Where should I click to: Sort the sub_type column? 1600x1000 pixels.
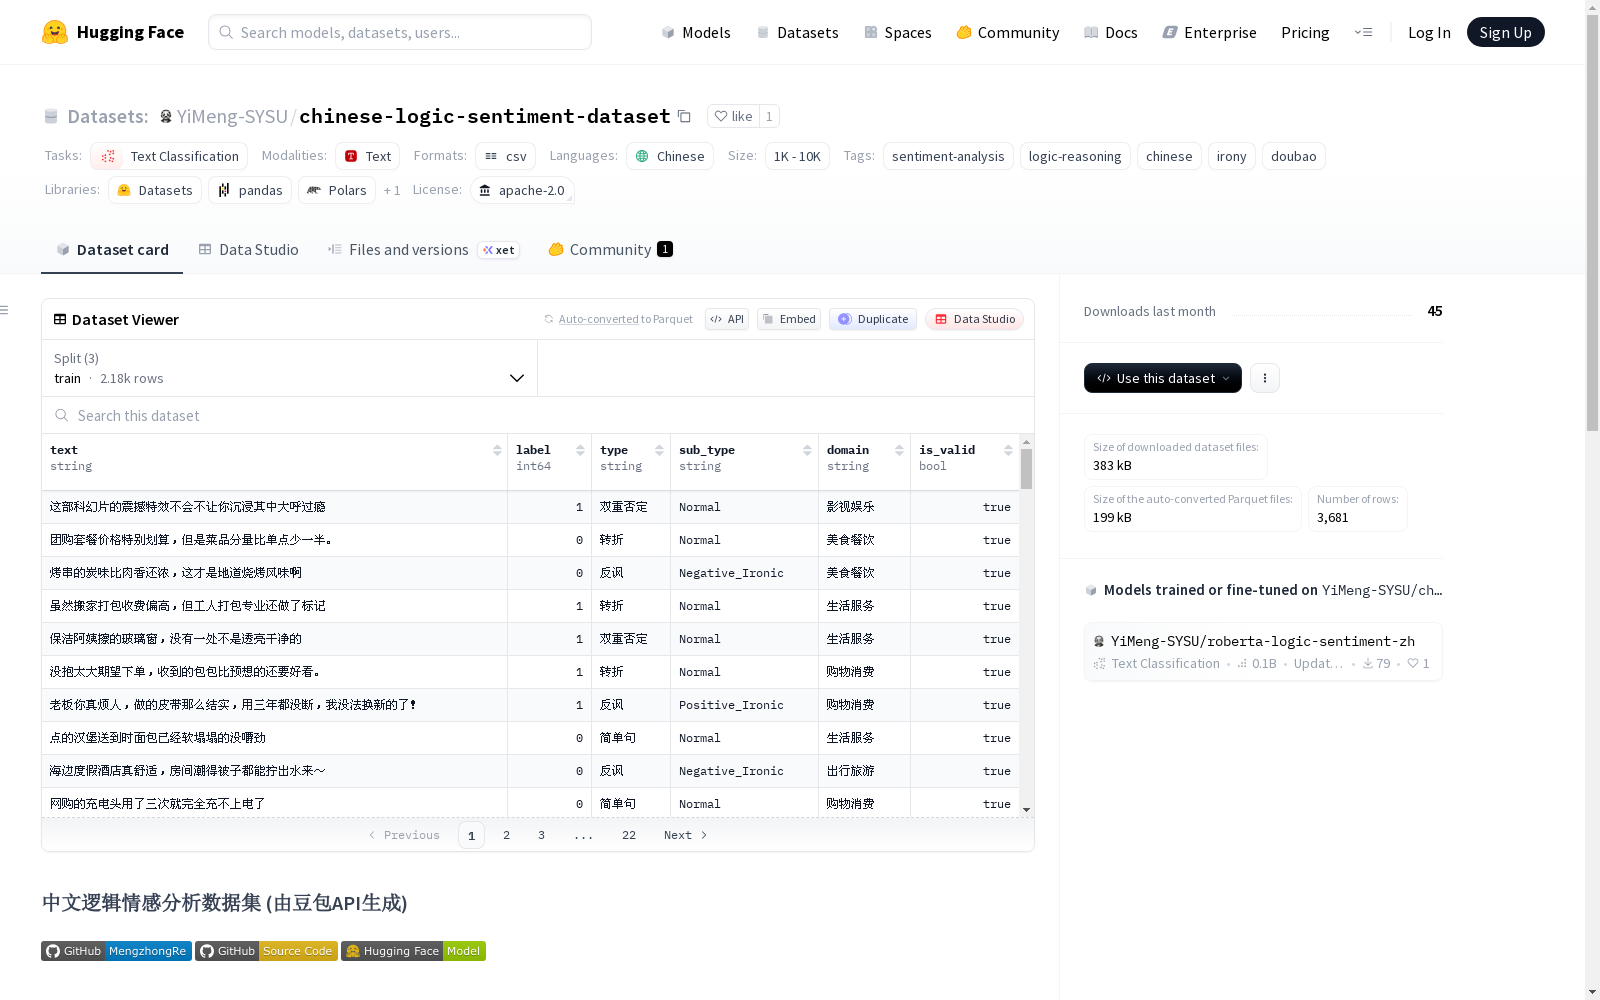coord(807,451)
